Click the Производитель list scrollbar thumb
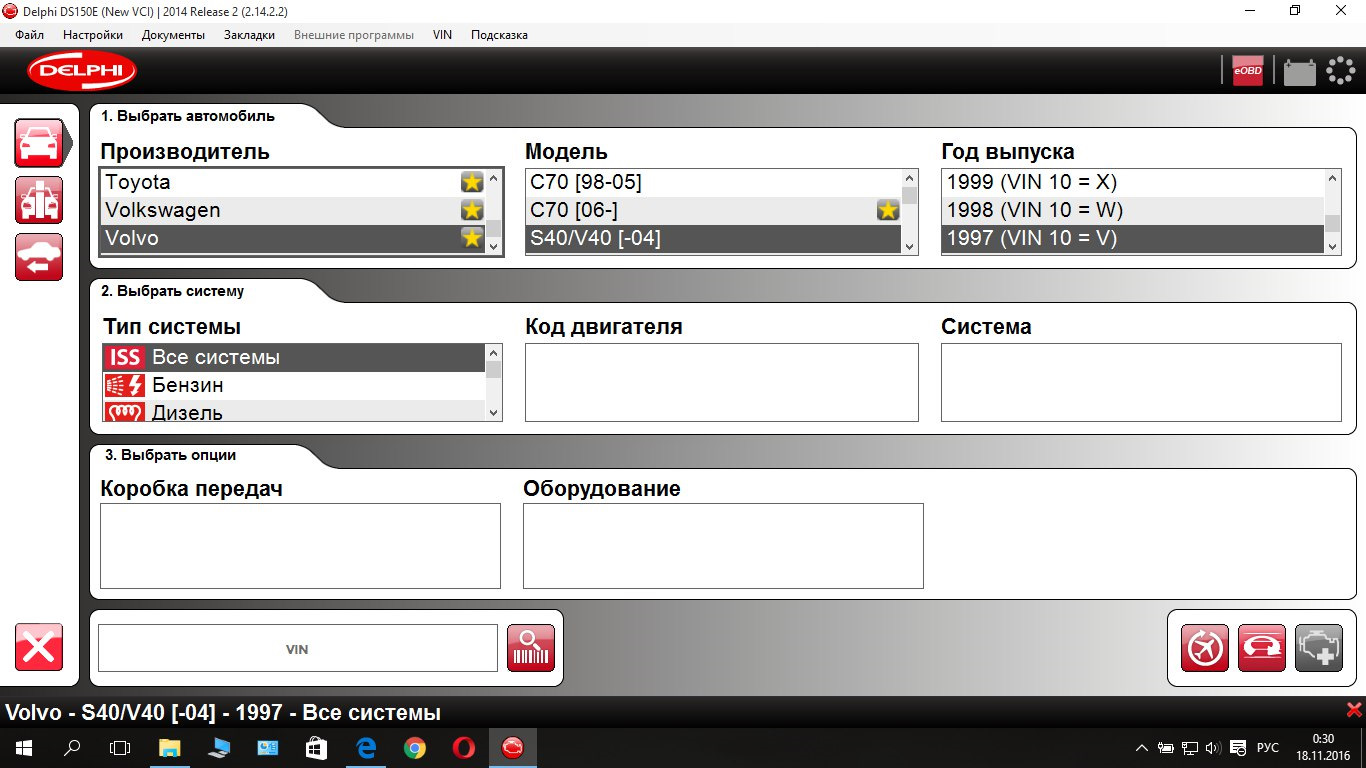The image size is (1366, 768). (493, 228)
